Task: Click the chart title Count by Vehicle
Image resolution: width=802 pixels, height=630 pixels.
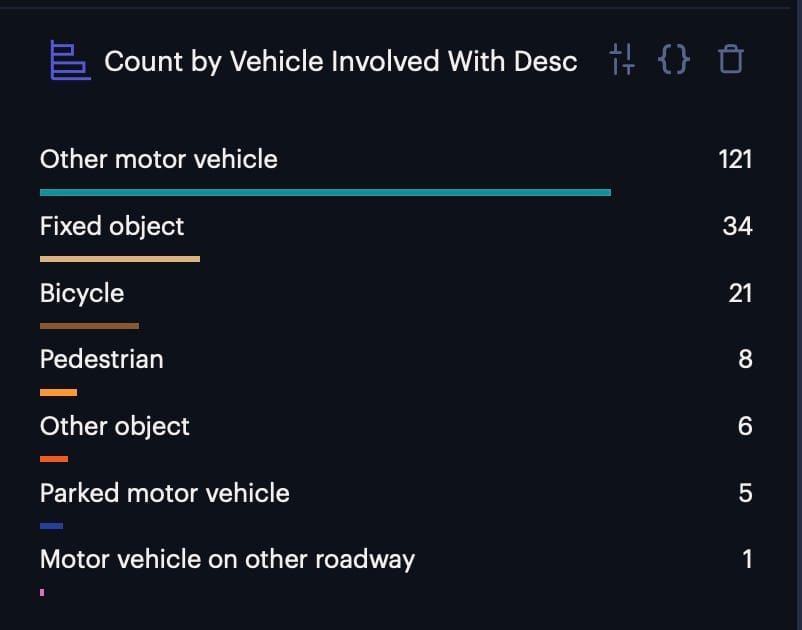Action: [x=341, y=61]
